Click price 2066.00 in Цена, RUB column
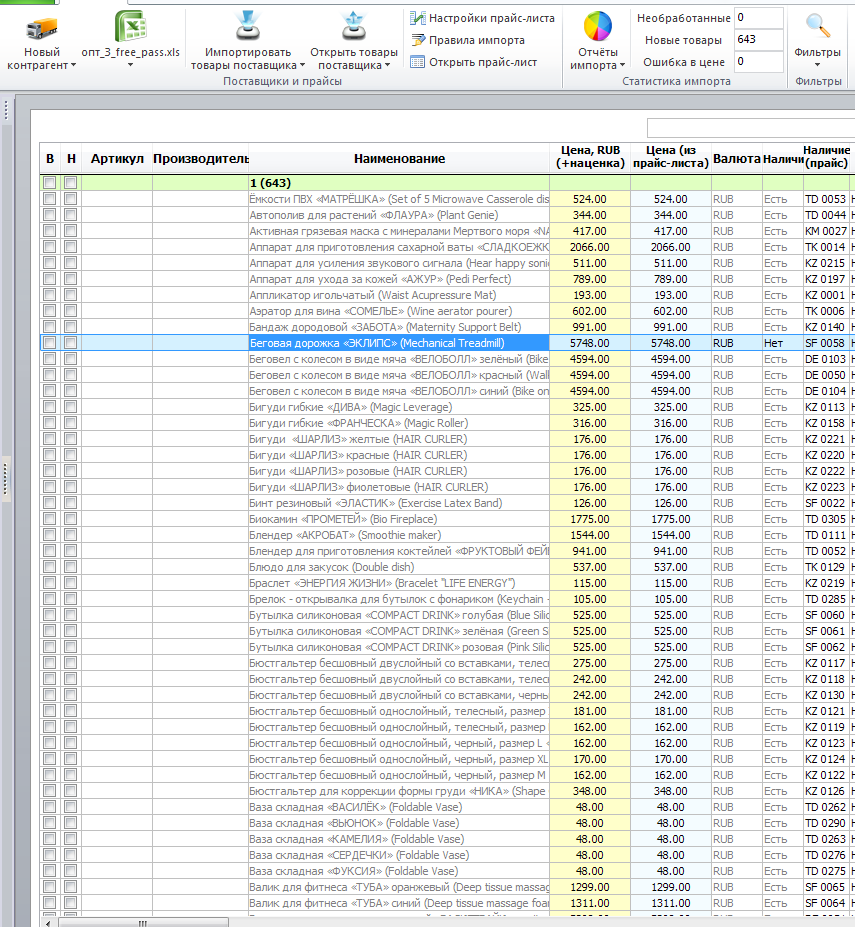Image resolution: width=855 pixels, height=927 pixels. [x=590, y=247]
